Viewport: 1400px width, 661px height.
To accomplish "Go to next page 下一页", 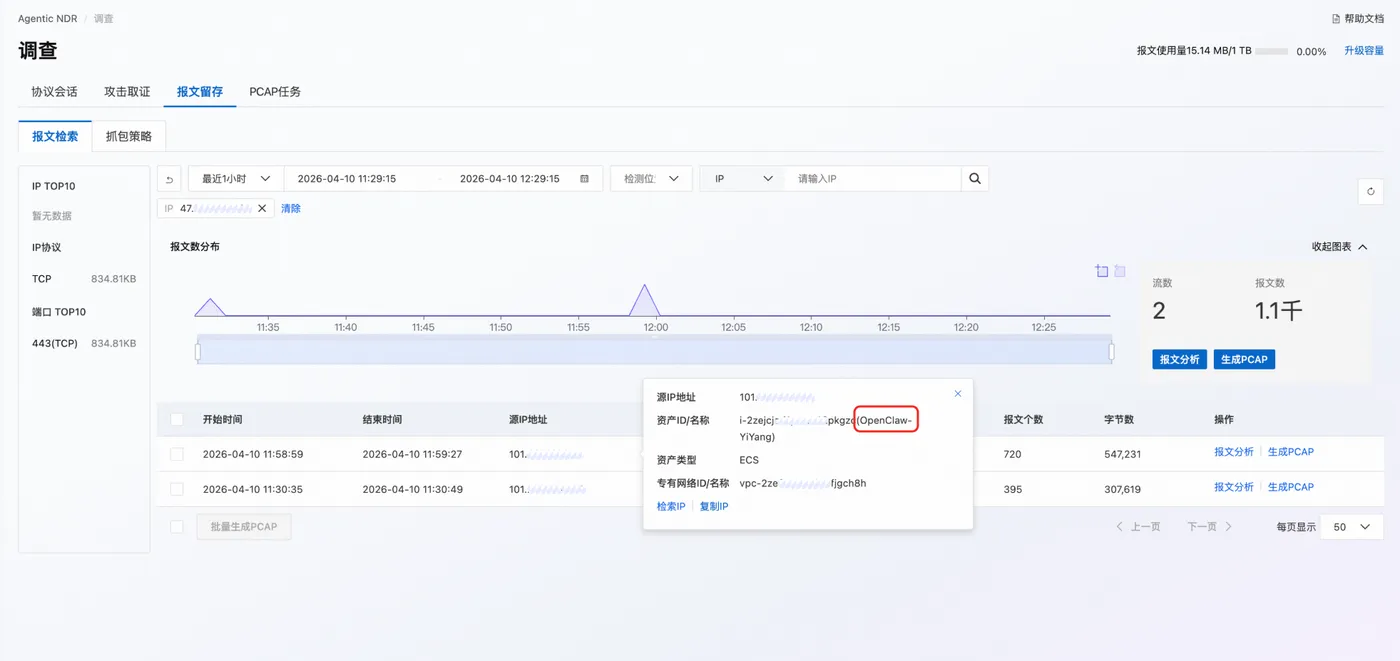I will pyautogui.click(x=1210, y=527).
